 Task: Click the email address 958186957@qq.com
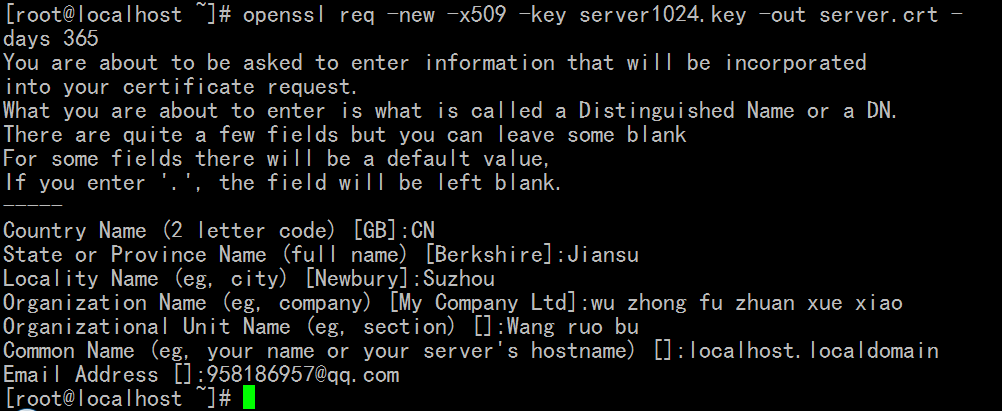tap(303, 375)
